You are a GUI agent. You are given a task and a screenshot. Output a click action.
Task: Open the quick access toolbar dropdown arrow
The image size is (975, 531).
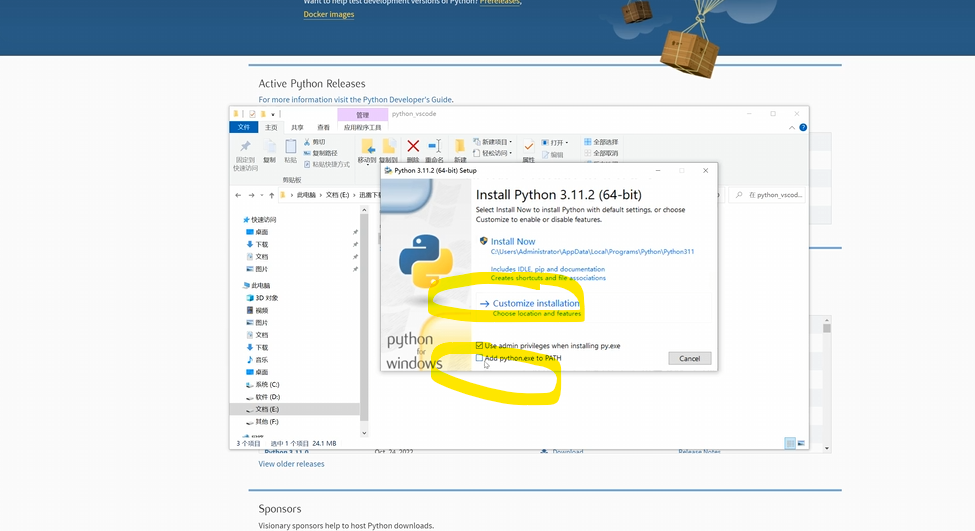[272, 114]
